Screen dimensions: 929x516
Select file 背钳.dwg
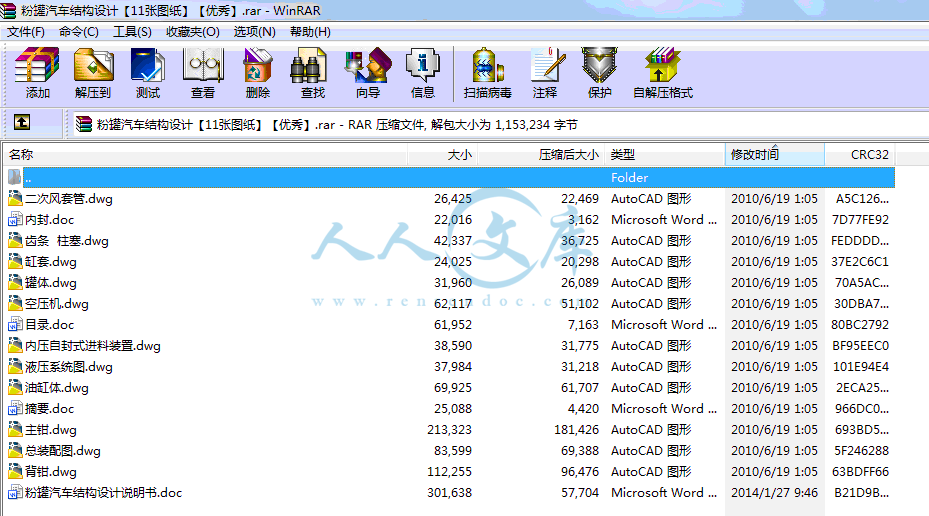coord(51,472)
